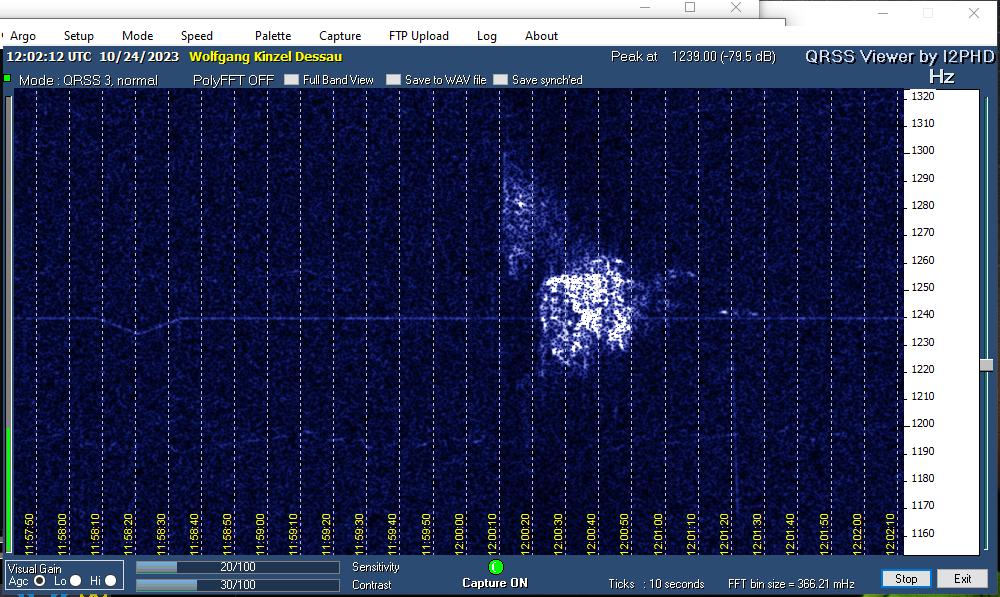Adjust the Contrast slider bar at 30/100
The width and height of the screenshot is (1000, 597).
pyautogui.click(x=238, y=585)
